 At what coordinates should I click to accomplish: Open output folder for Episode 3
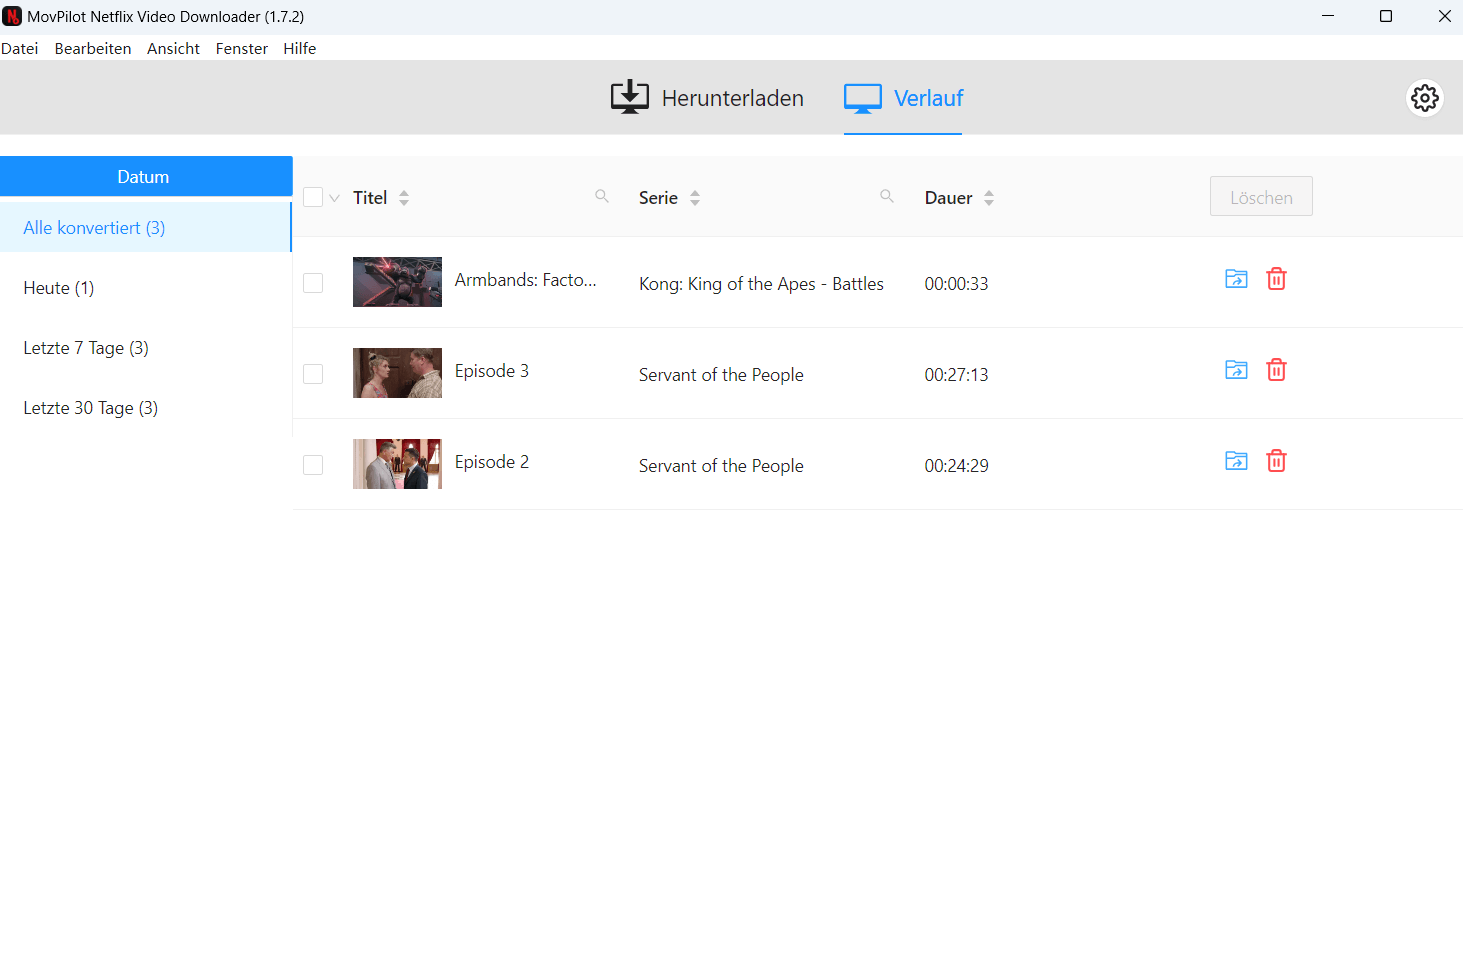(x=1236, y=370)
